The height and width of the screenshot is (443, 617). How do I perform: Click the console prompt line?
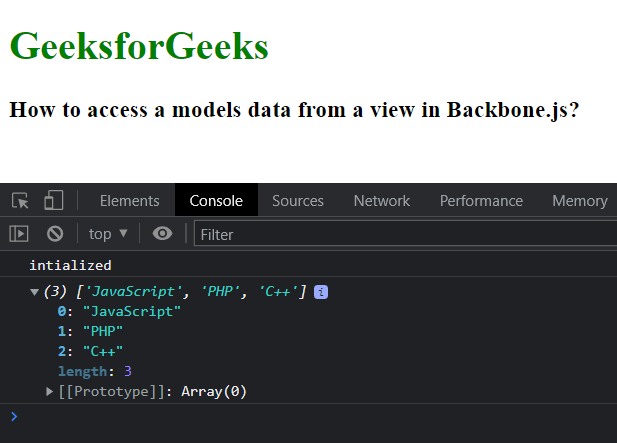[300, 416]
